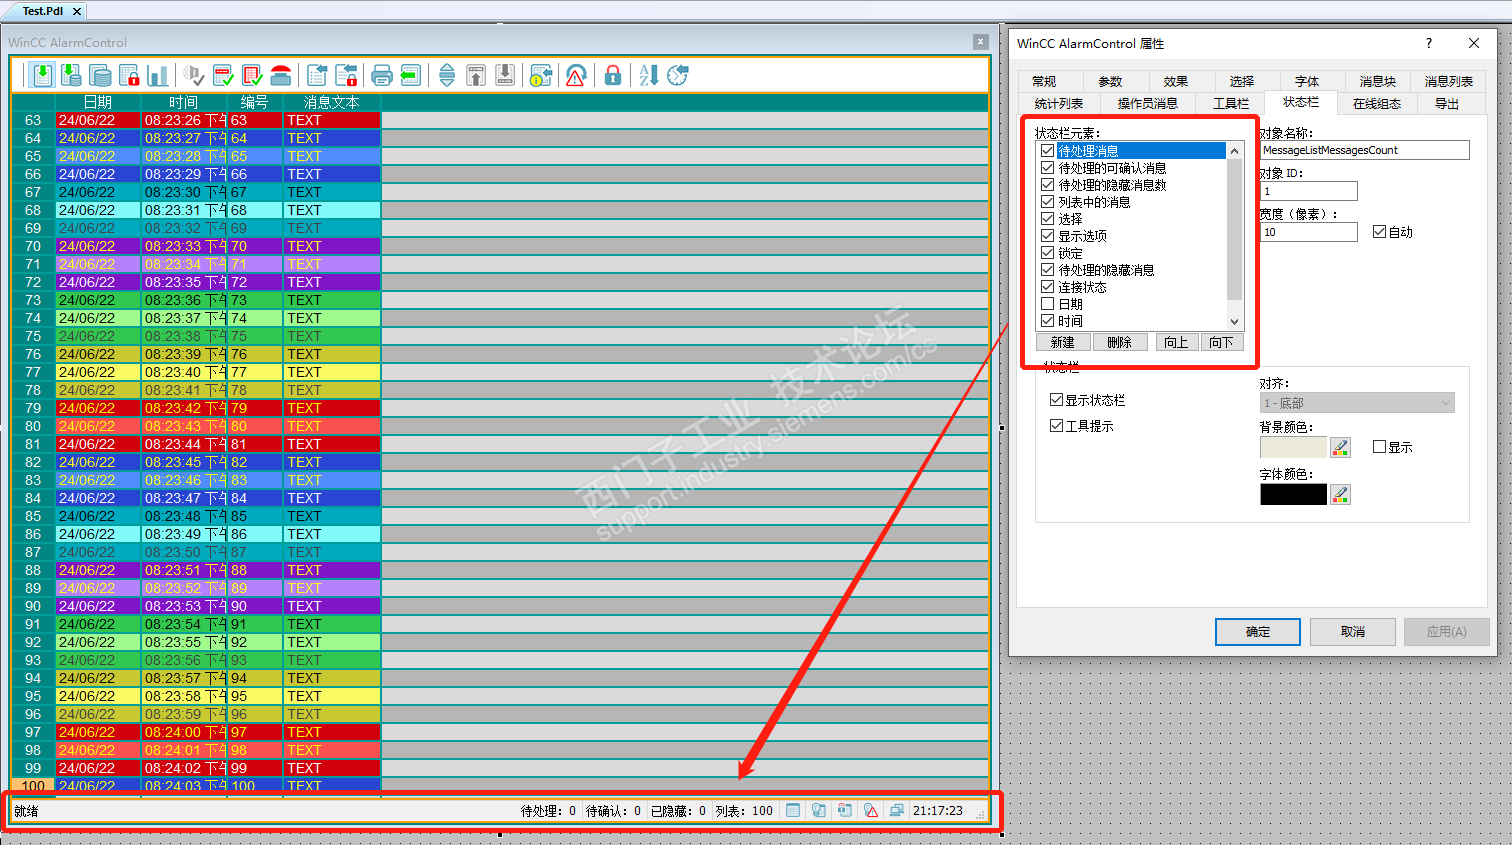The image size is (1512, 845).
Task: Click the red emergency acknowledgment button icon
Action: (x=281, y=75)
